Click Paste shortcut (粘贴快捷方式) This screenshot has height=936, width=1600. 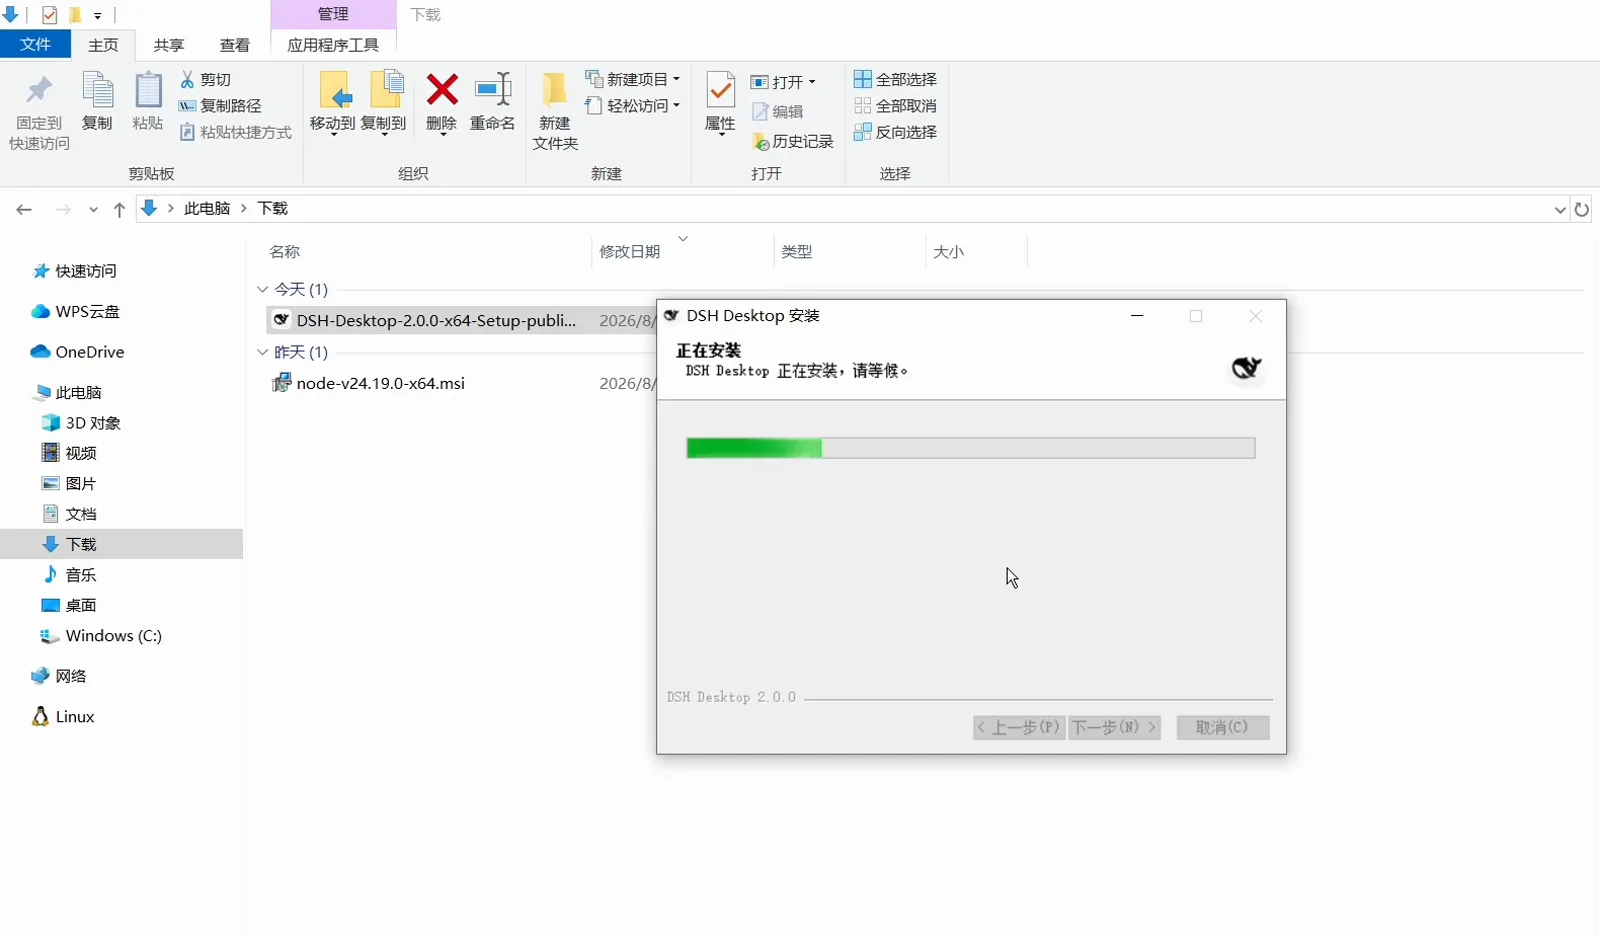(x=235, y=132)
